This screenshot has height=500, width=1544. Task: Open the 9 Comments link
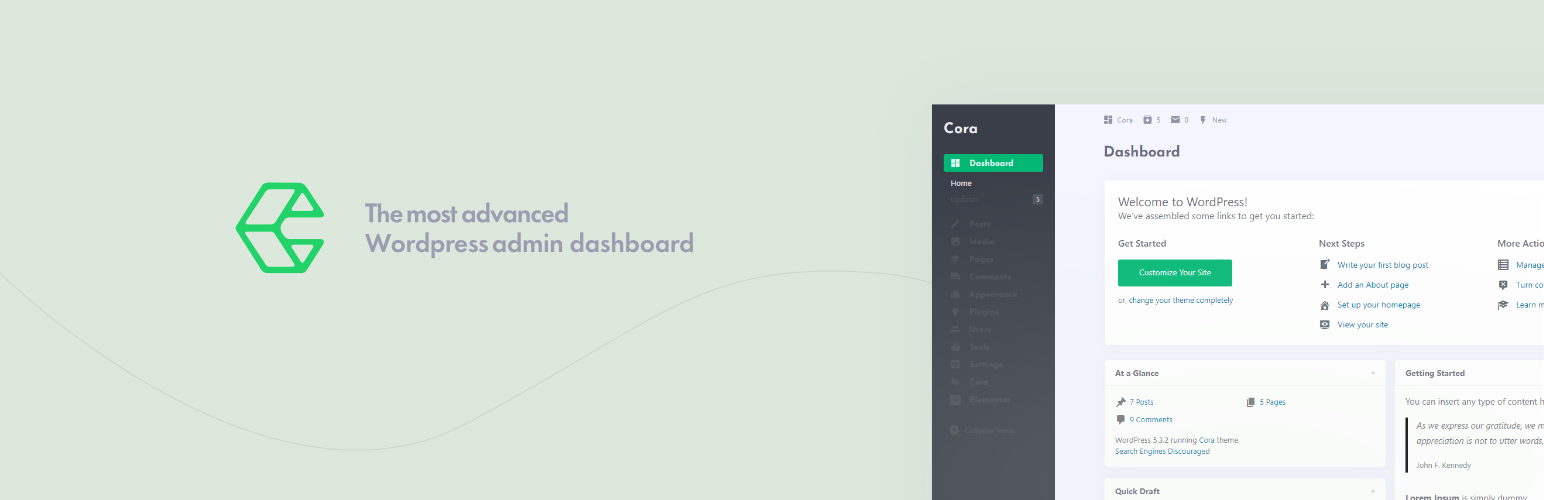(x=1151, y=420)
